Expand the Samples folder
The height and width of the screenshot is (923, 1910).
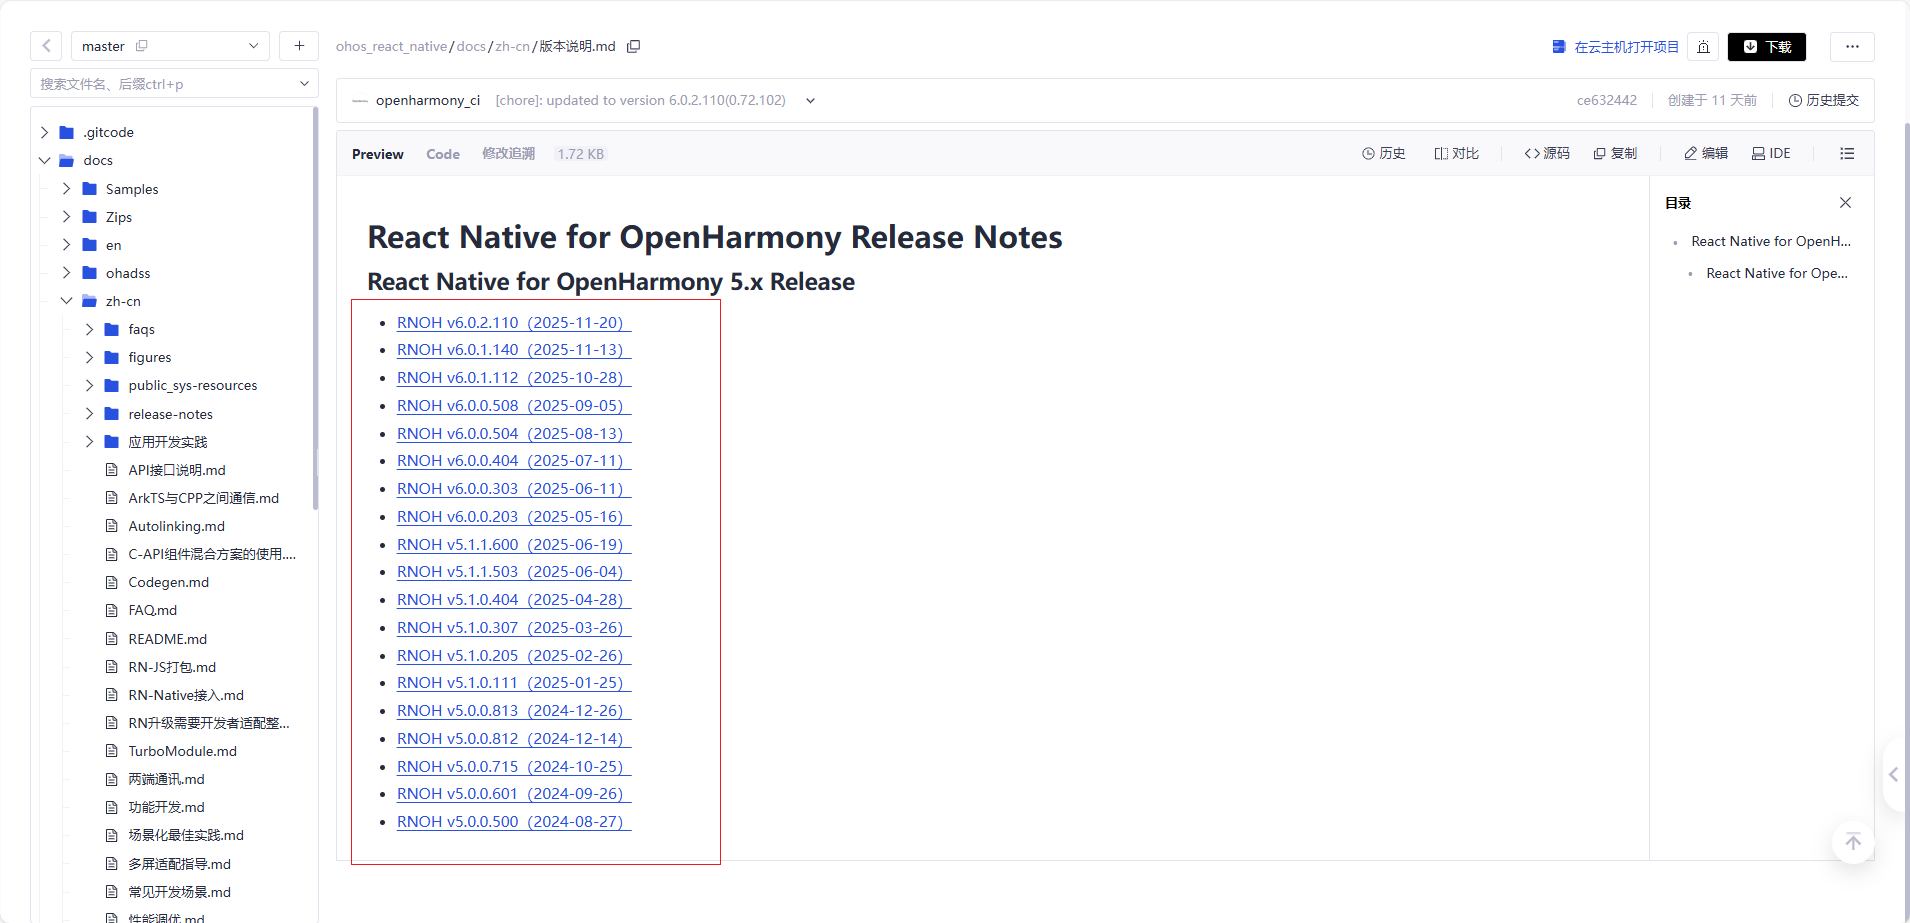(66, 188)
